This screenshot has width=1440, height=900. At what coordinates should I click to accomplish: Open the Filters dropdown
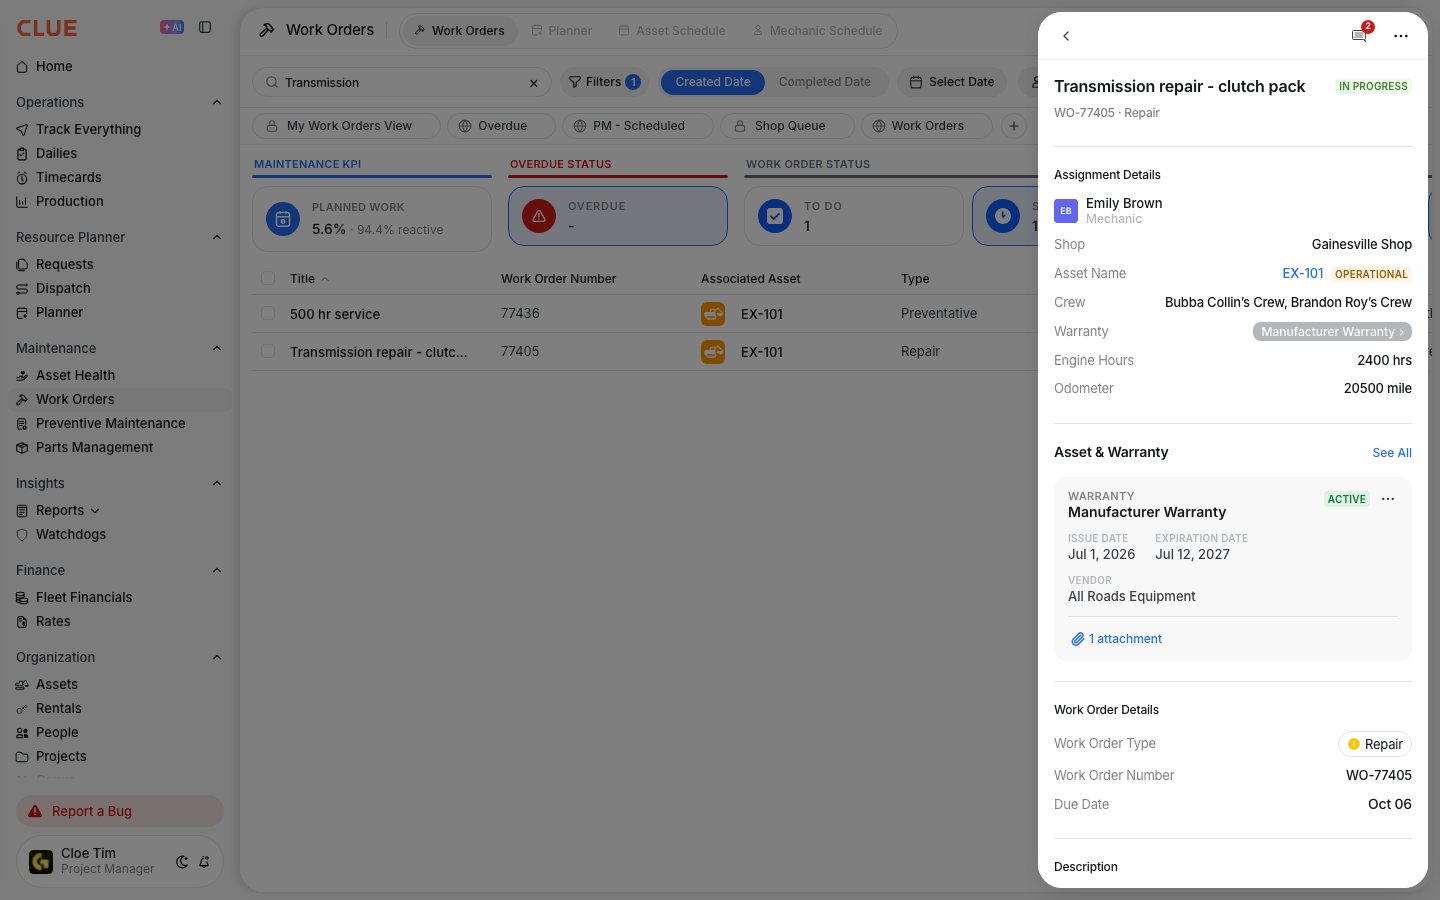(604, 82)
